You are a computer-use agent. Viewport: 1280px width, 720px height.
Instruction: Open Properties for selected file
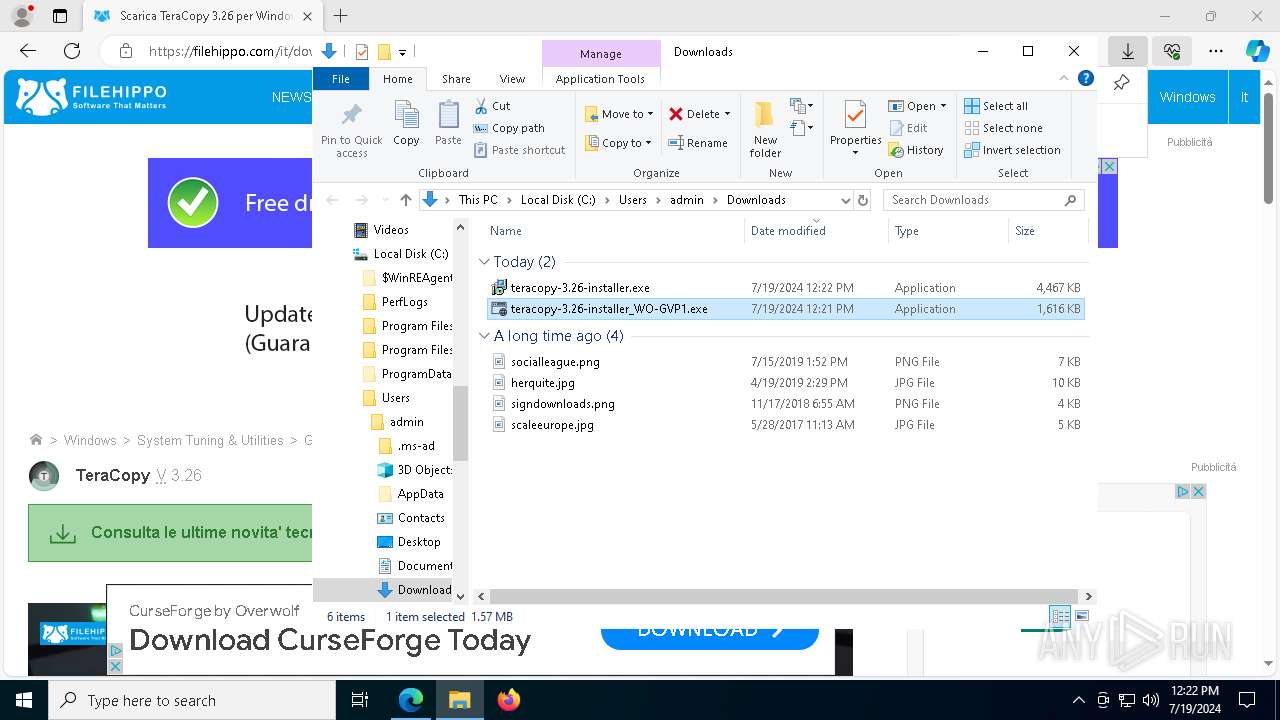[x=855, y=128]
